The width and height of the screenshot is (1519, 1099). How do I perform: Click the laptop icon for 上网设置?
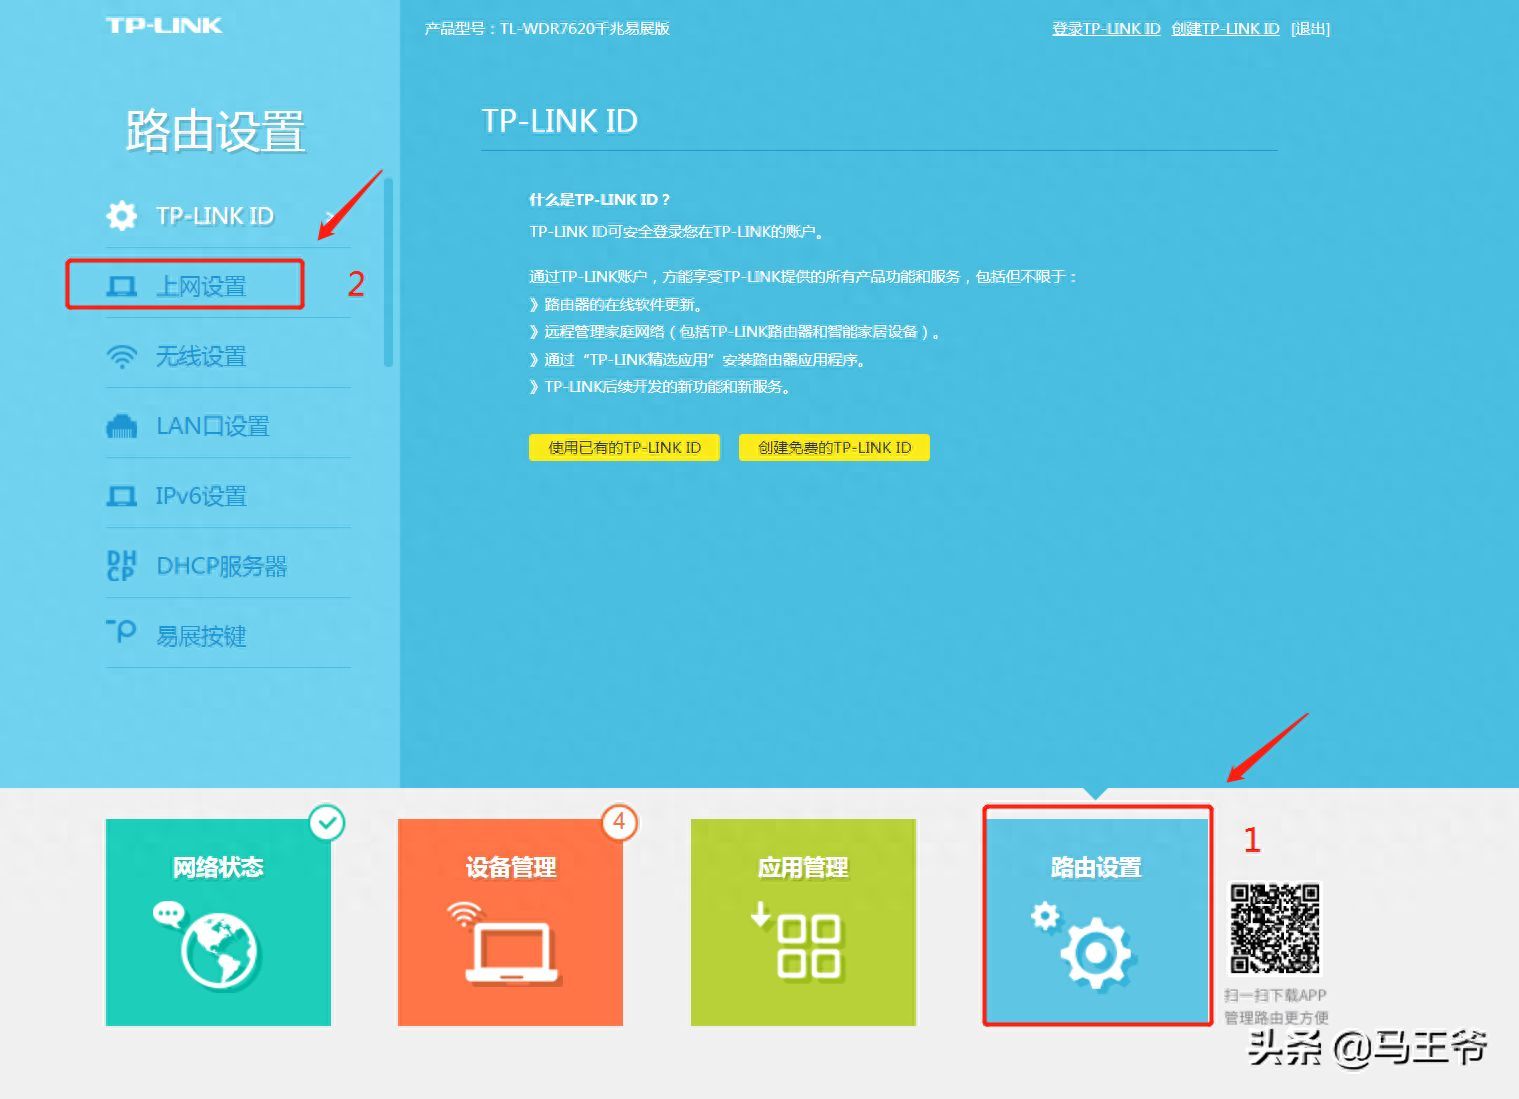pos(121,287)
